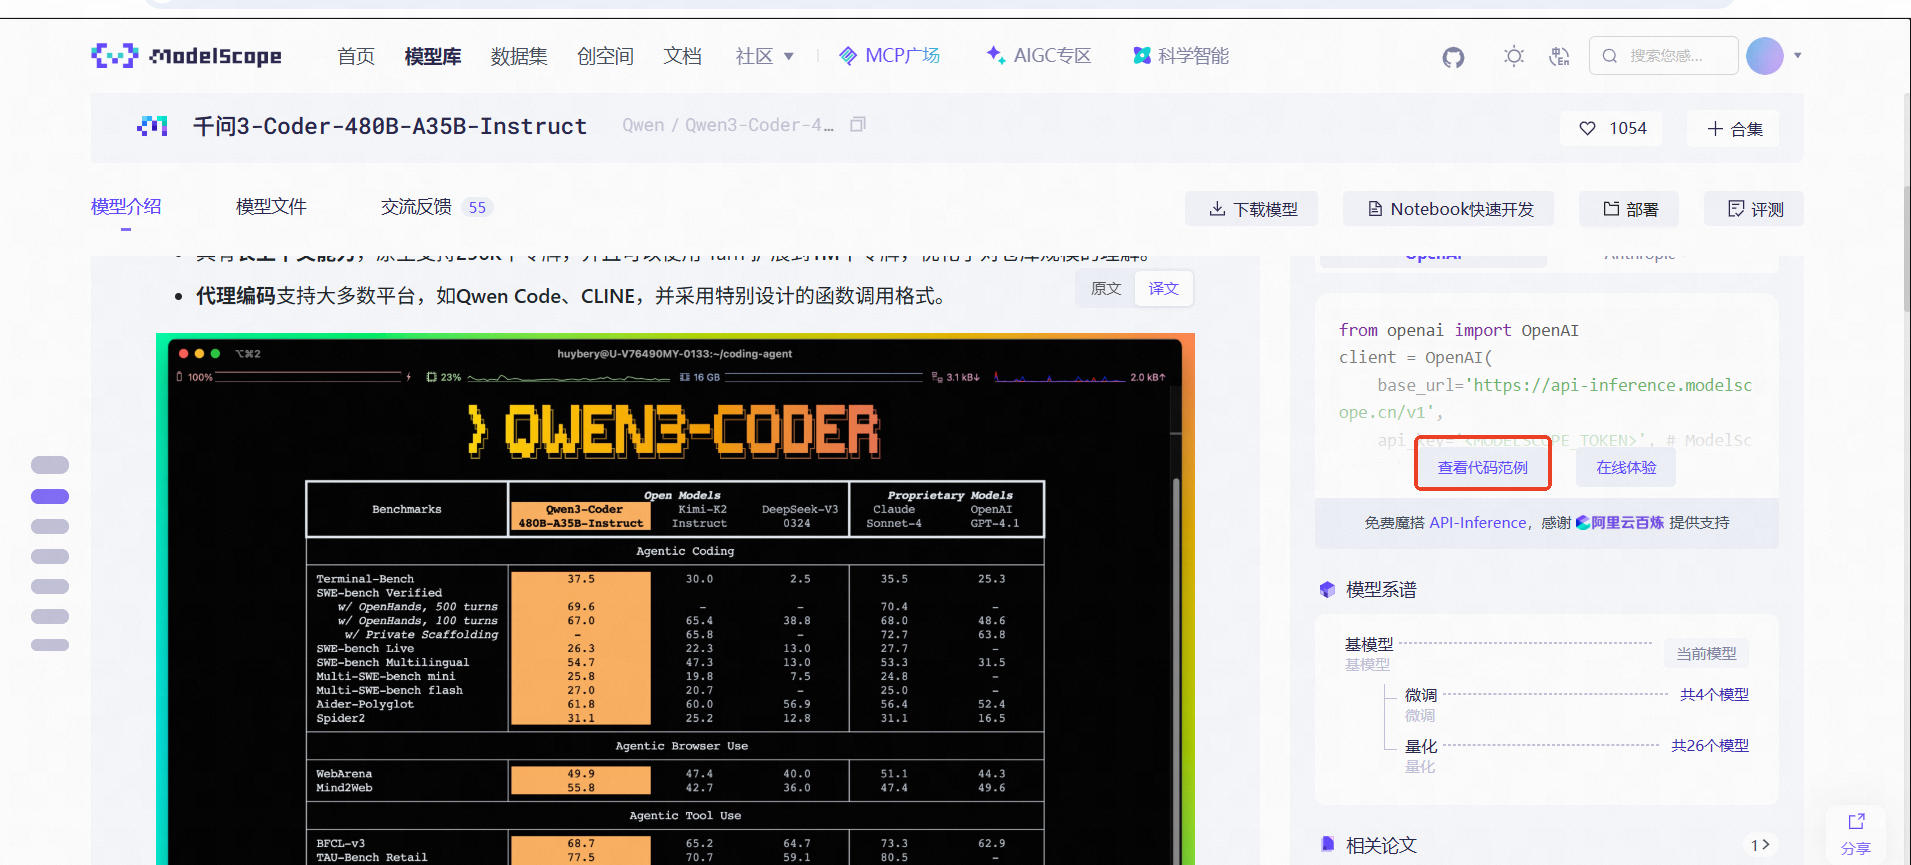The height and width of the screenshot is (865, 1911).
Task: Switch to 原文 original text
Action: 1106,288
